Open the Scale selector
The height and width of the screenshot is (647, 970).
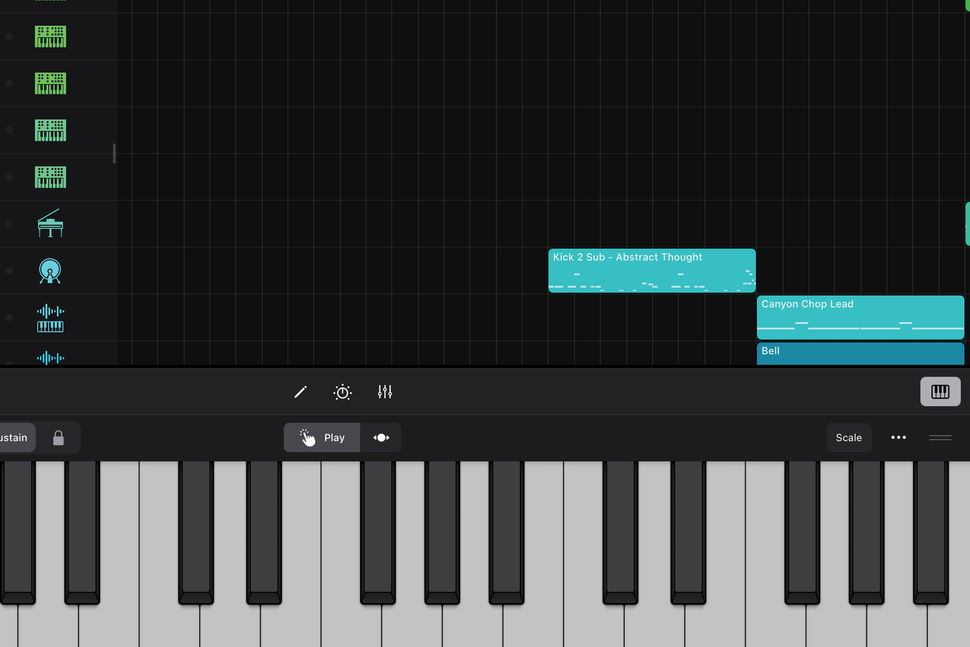[x=848, y=437]
